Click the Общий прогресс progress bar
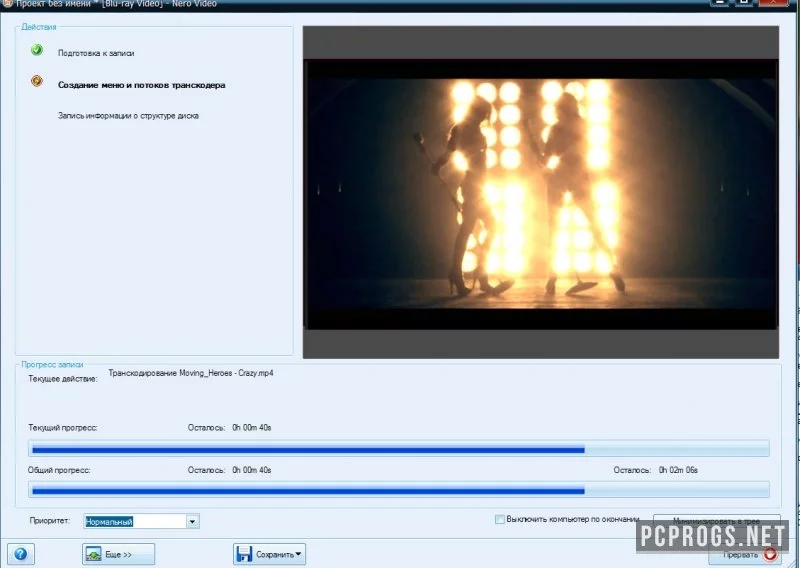This screenshot has width=800, height=568. point(399,490)
